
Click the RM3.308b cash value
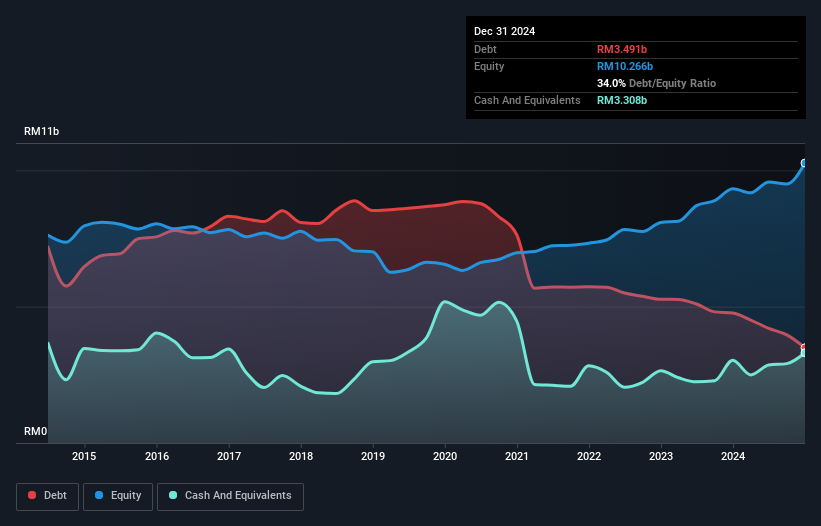coord(622,100)
